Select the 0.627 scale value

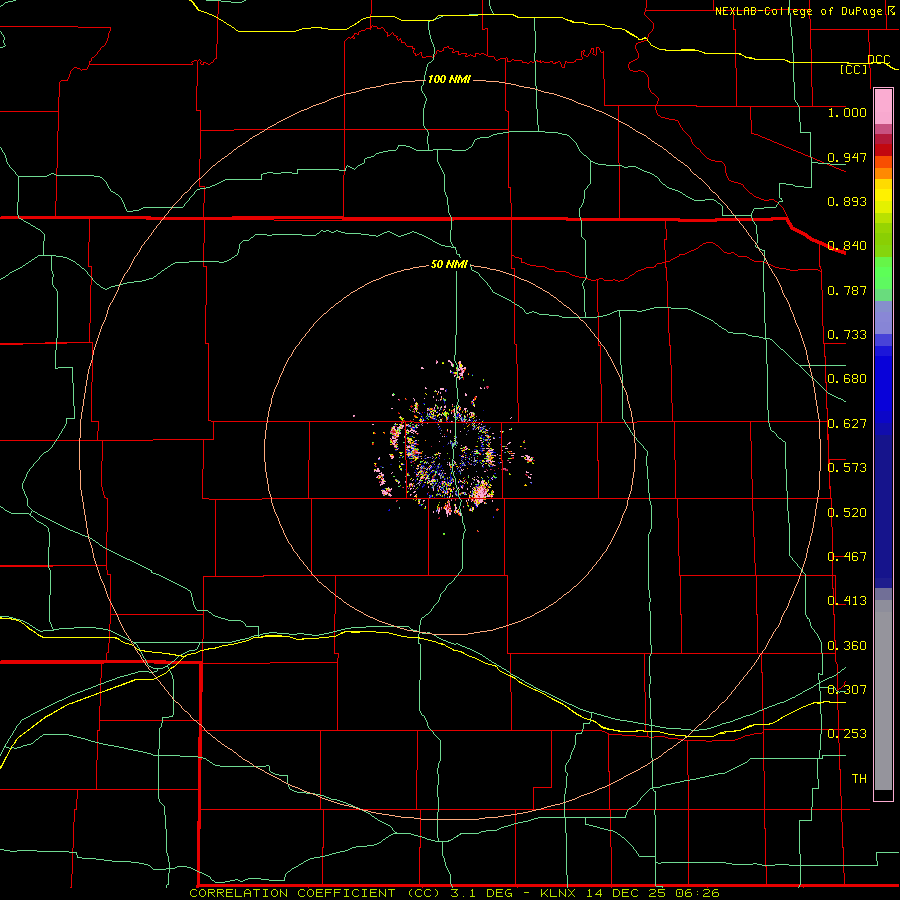point(847,424)
